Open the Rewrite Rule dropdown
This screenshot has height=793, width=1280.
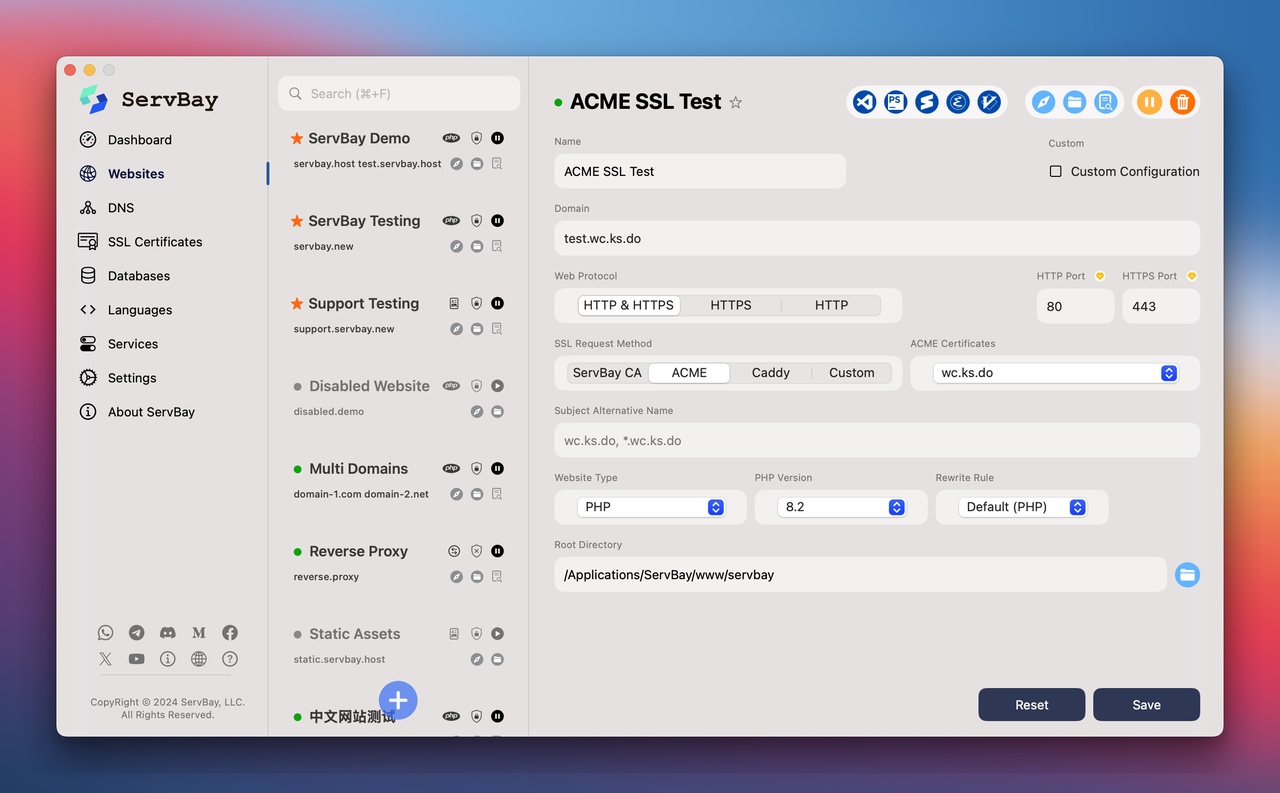(x=1022, y=507)
